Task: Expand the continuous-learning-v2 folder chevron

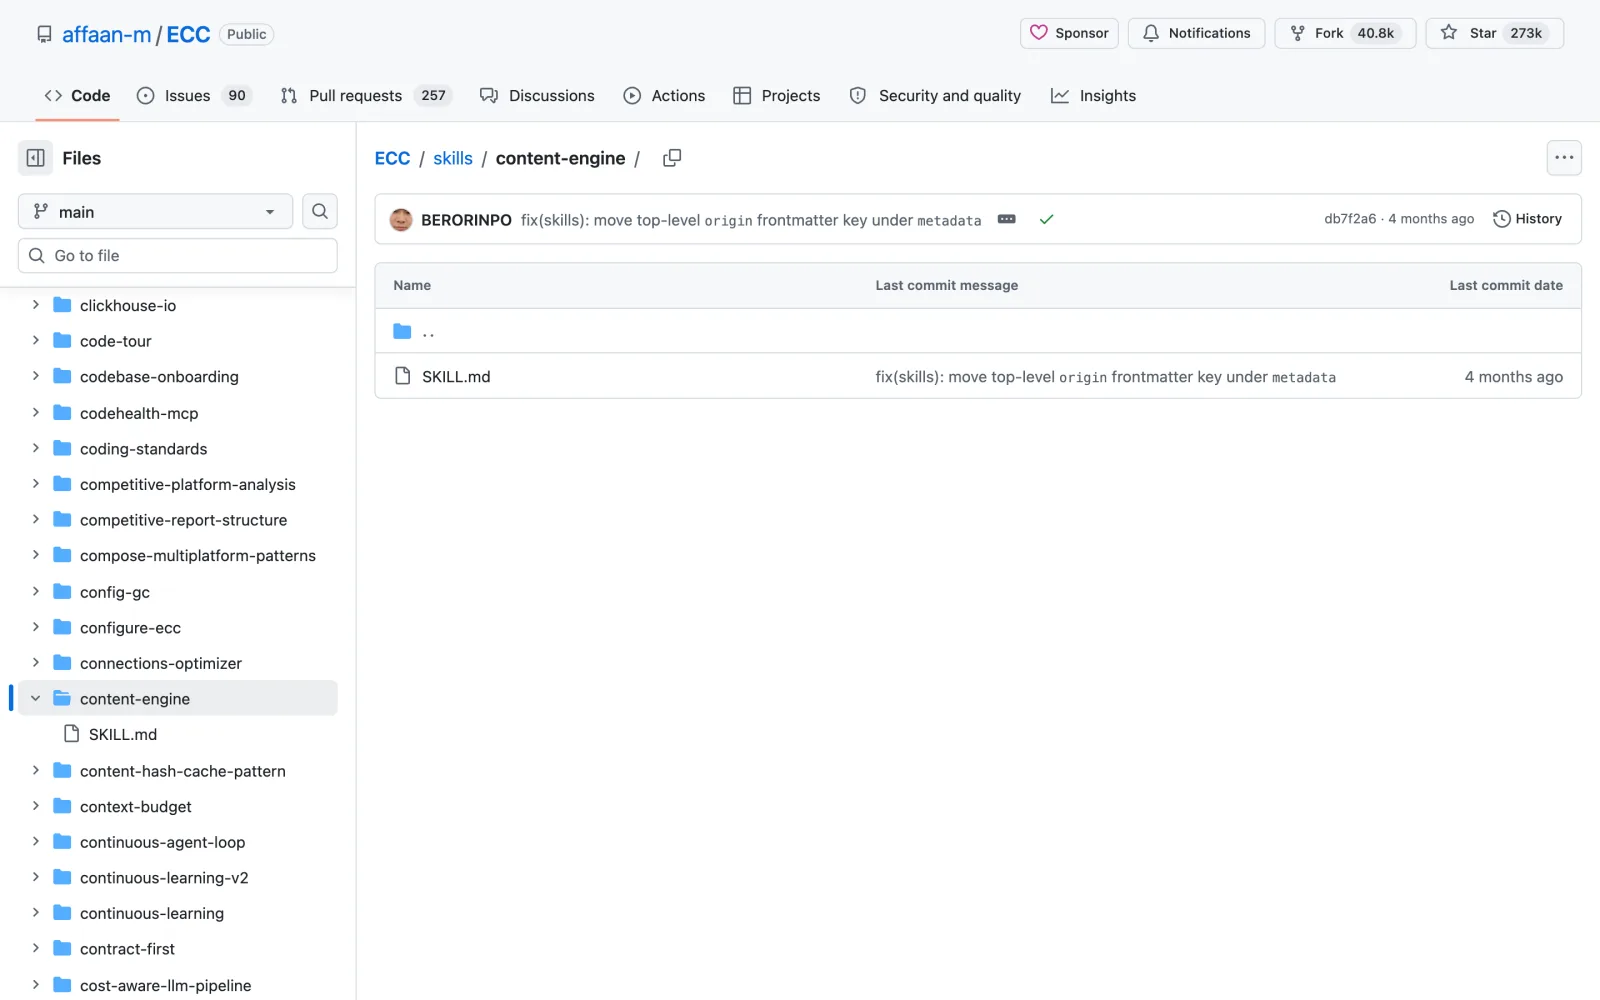Action: (x=35, y=877)
